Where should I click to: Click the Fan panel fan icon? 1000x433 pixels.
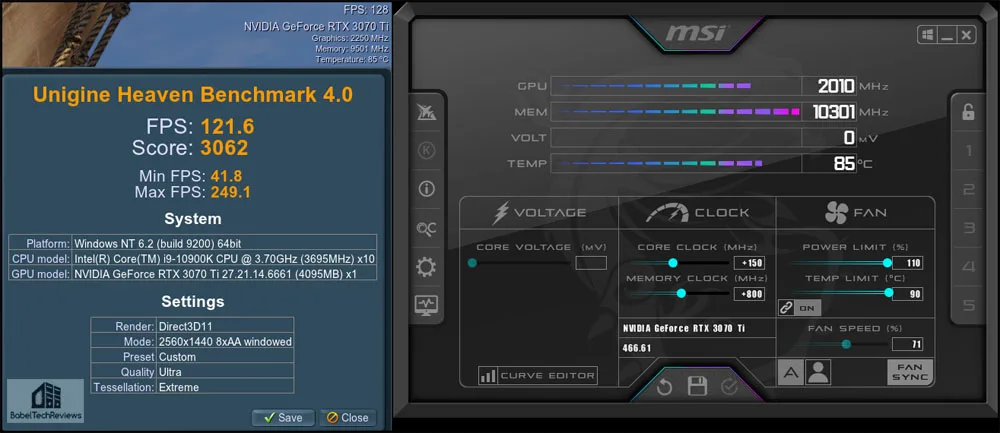point(836,213)
